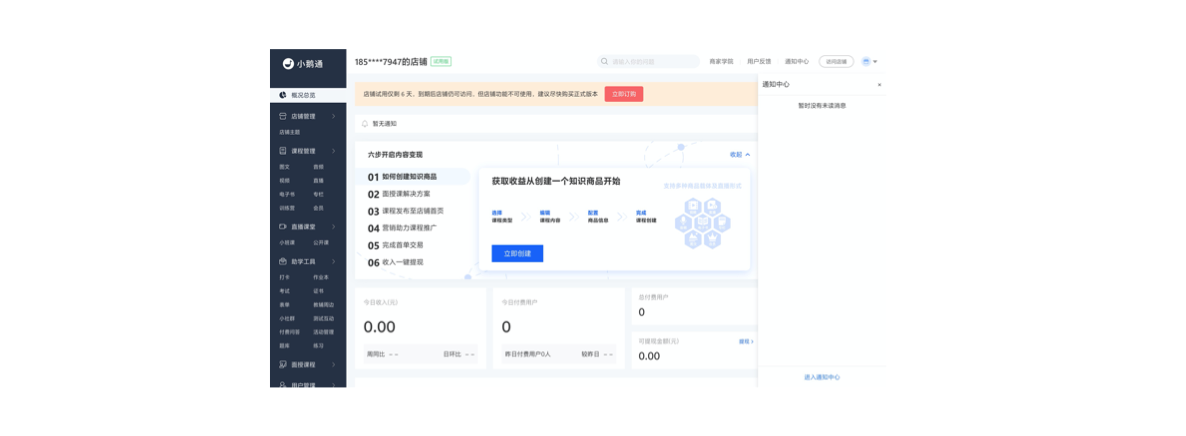Click the account avatar icon at top right
Image resolution: width=1186 pixels, height=436 pixels.
(x=866, y=61)
